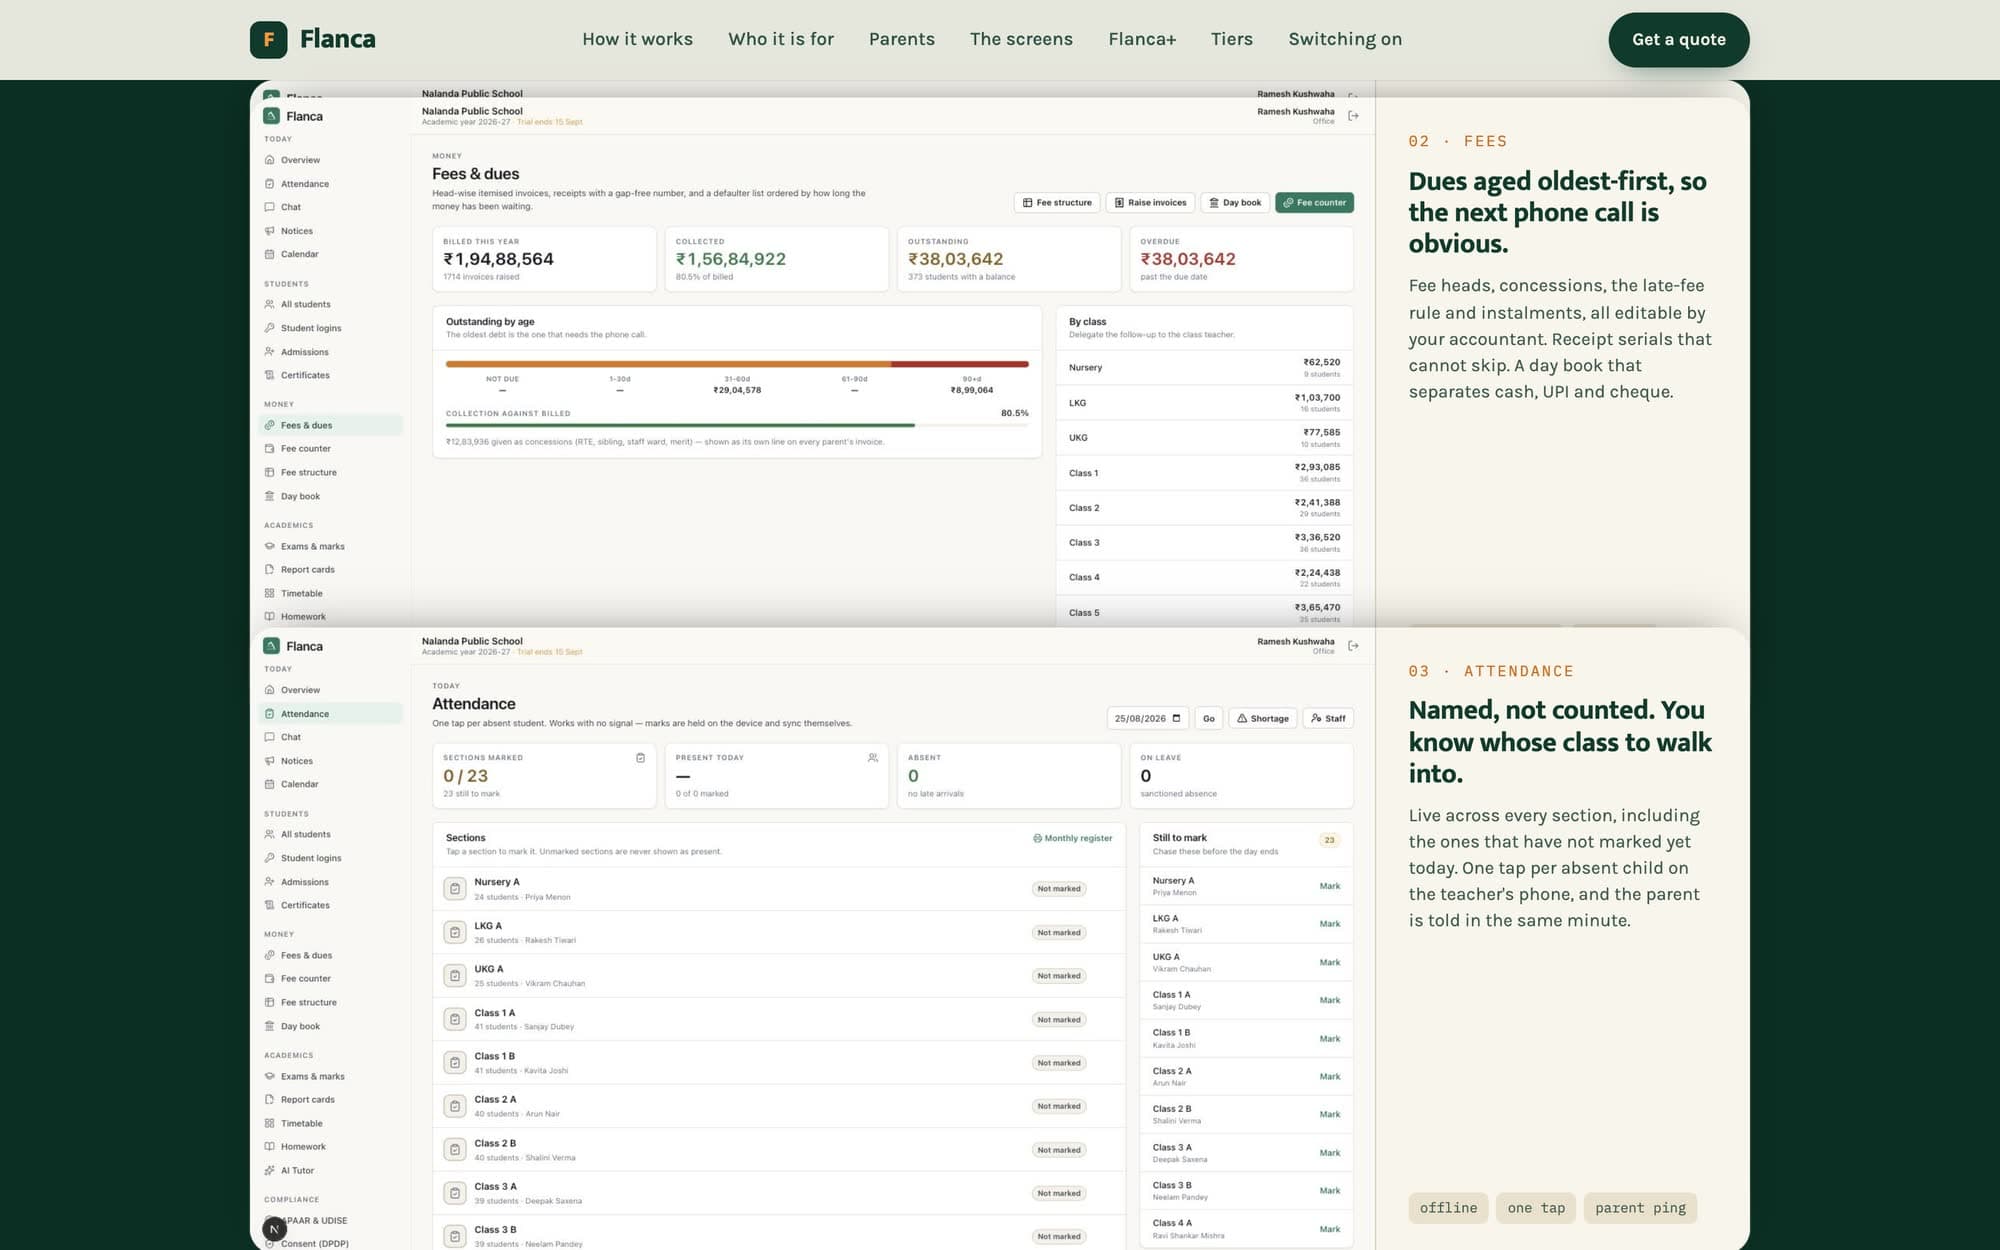
Task: Click Mark link for LKG A
Action: tap(1329, 924)
